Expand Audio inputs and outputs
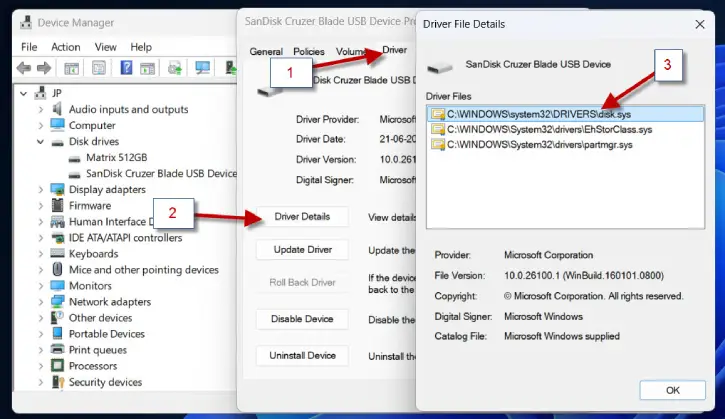Screen dimensions: 725x419 click(41, 110)
